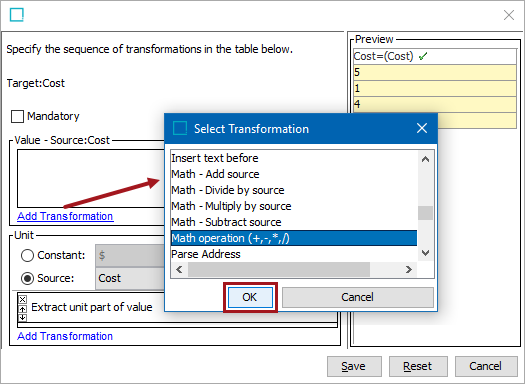Select Math - Divide by source entry
525x384 pixels.
point(228,190)
